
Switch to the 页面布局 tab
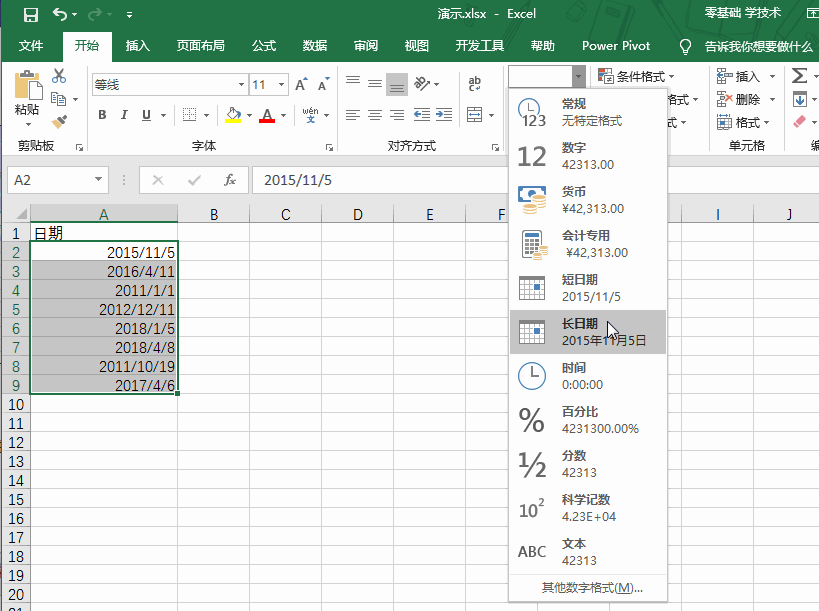(201, 46)
